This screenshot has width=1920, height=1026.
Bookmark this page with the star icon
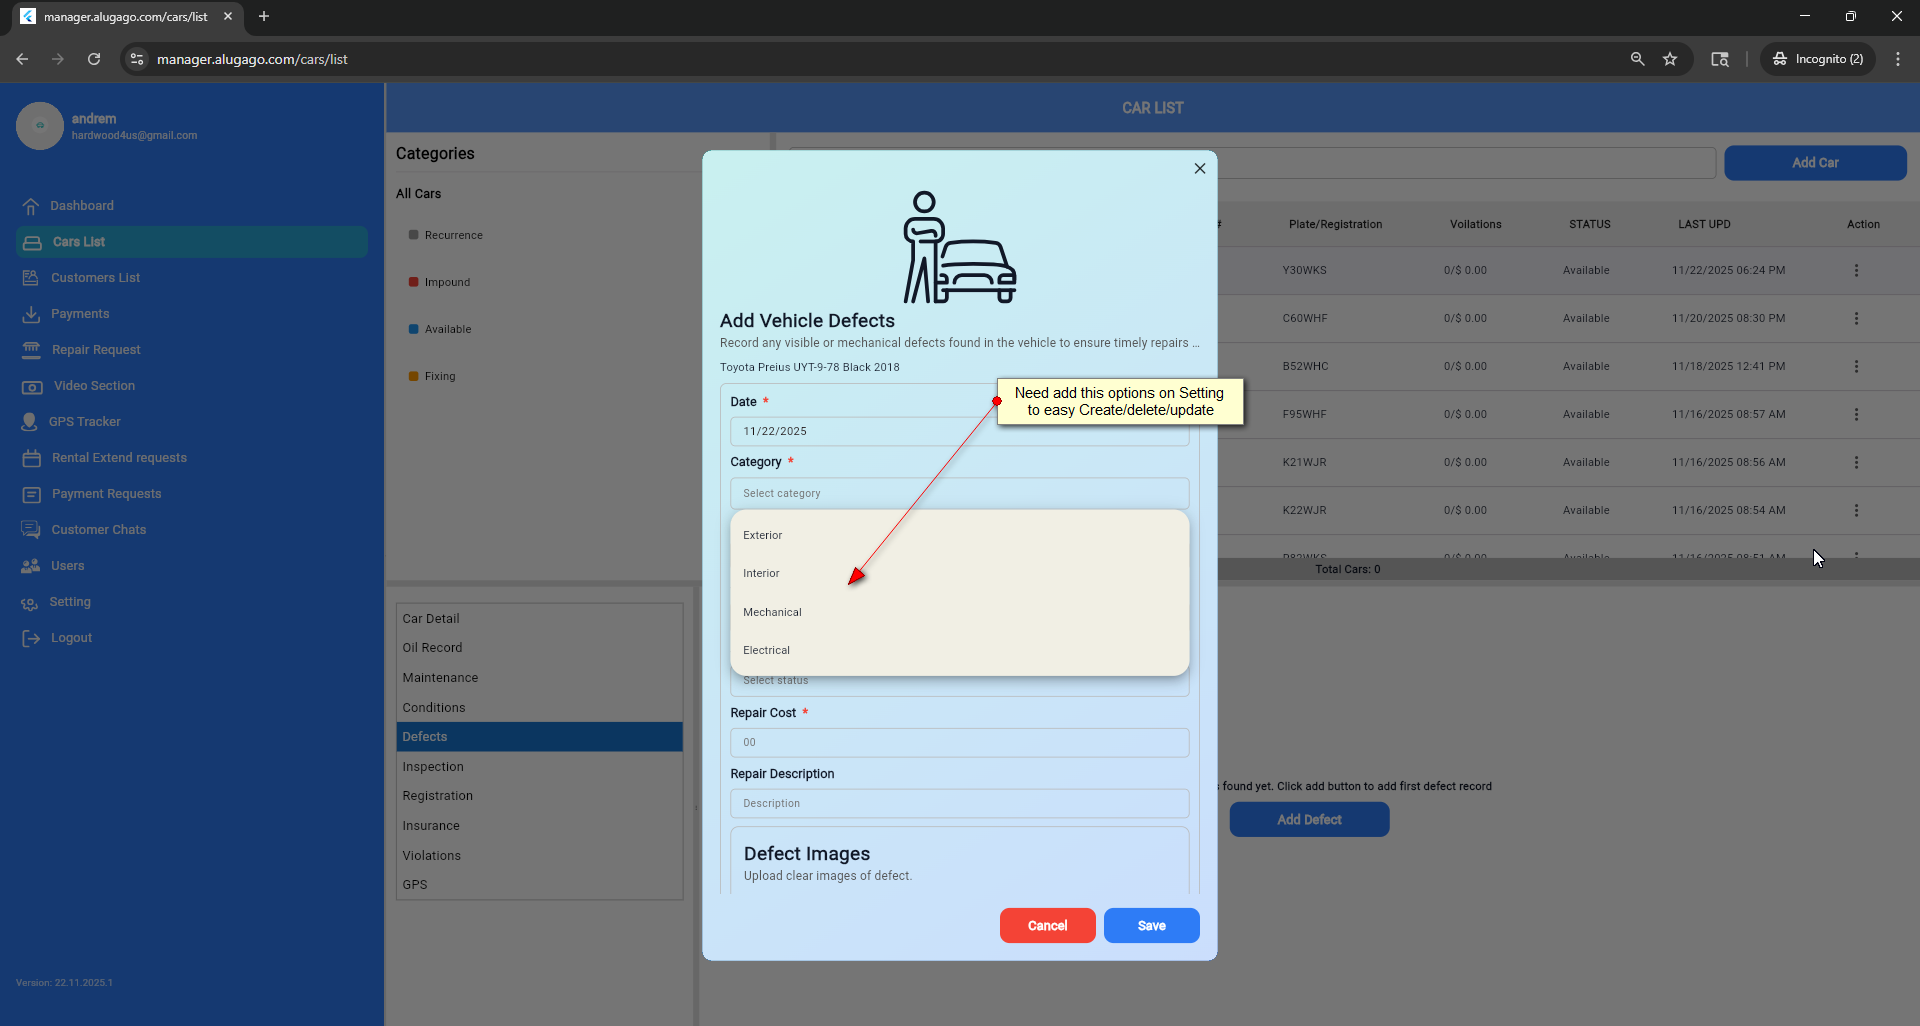1670,59
